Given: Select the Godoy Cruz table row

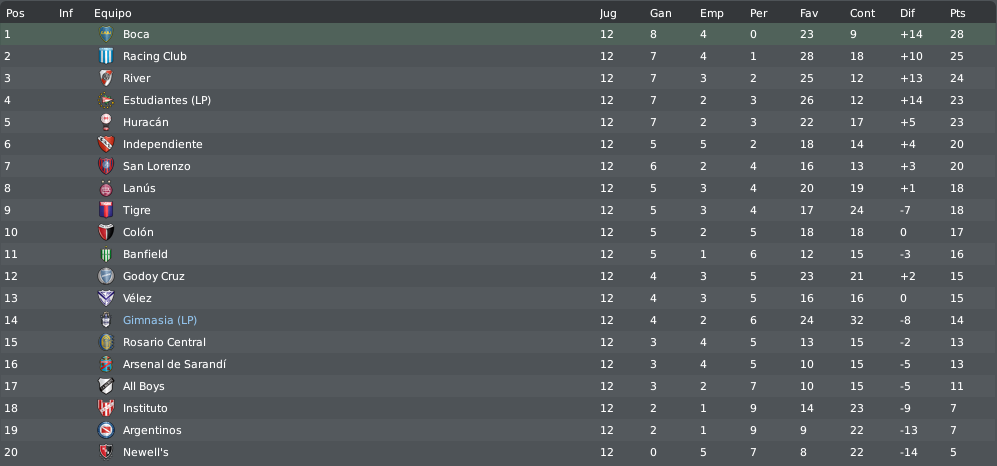Looking at the screenshot, I should 498,276.
